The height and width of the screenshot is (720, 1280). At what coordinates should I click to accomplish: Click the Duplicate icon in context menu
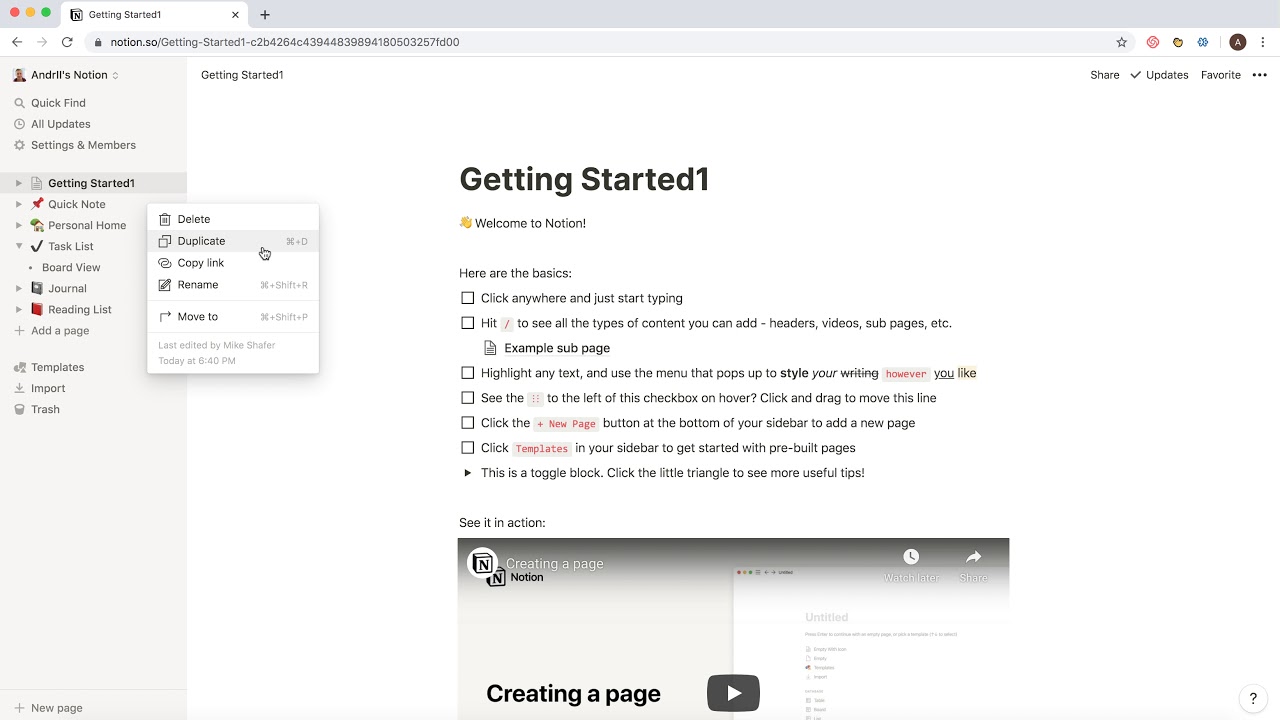pos(165,241)
